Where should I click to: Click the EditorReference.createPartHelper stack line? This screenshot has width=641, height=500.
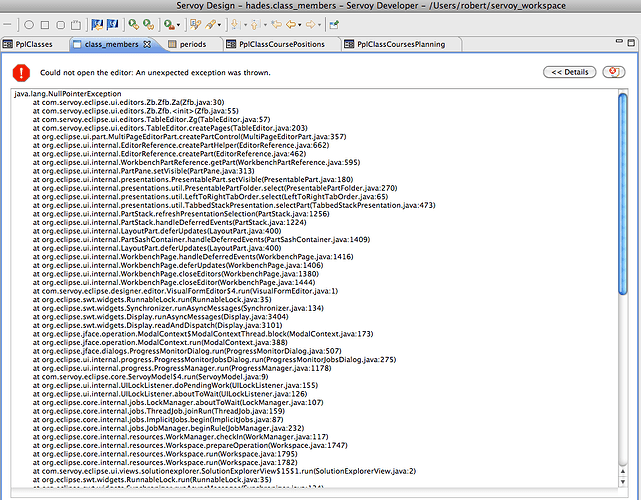[x=181, y=145]
